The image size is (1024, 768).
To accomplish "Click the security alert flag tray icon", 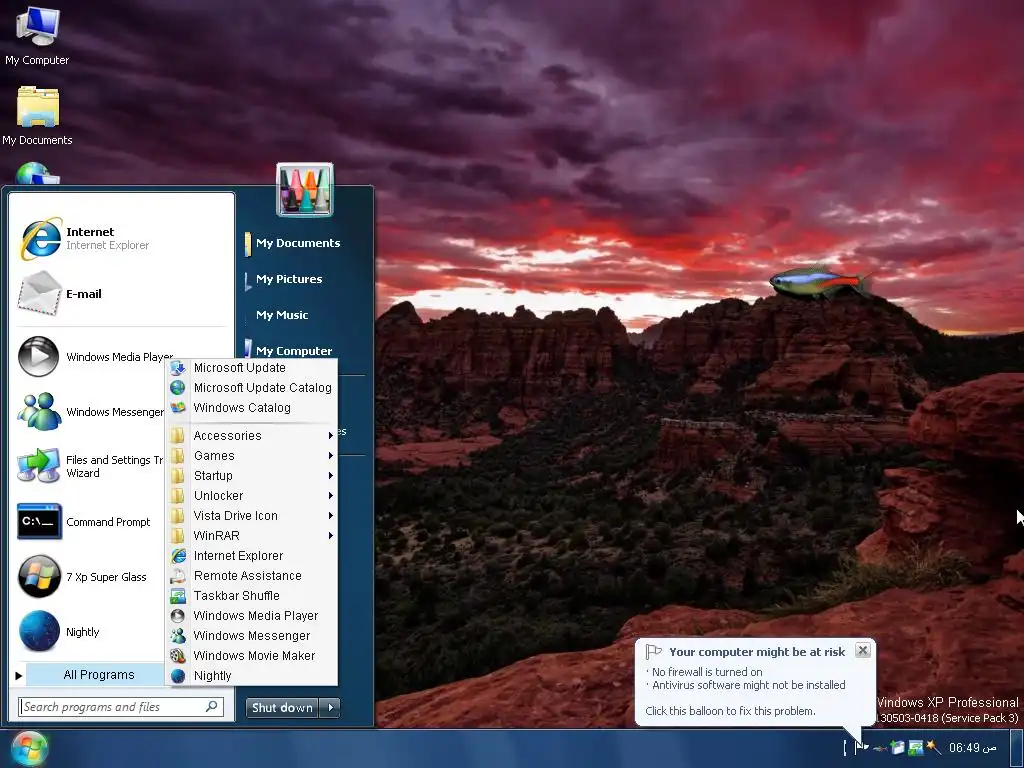I will [x=862, y=747].
